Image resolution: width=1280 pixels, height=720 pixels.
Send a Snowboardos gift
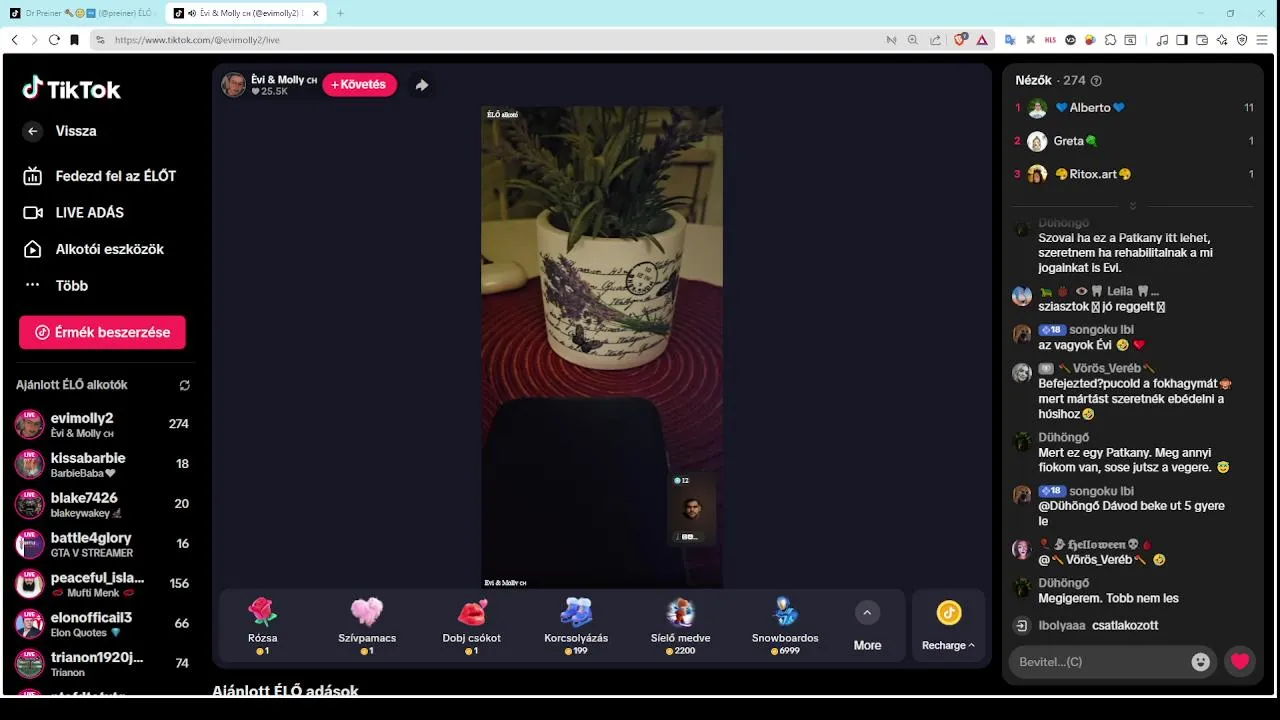(785, 625)
